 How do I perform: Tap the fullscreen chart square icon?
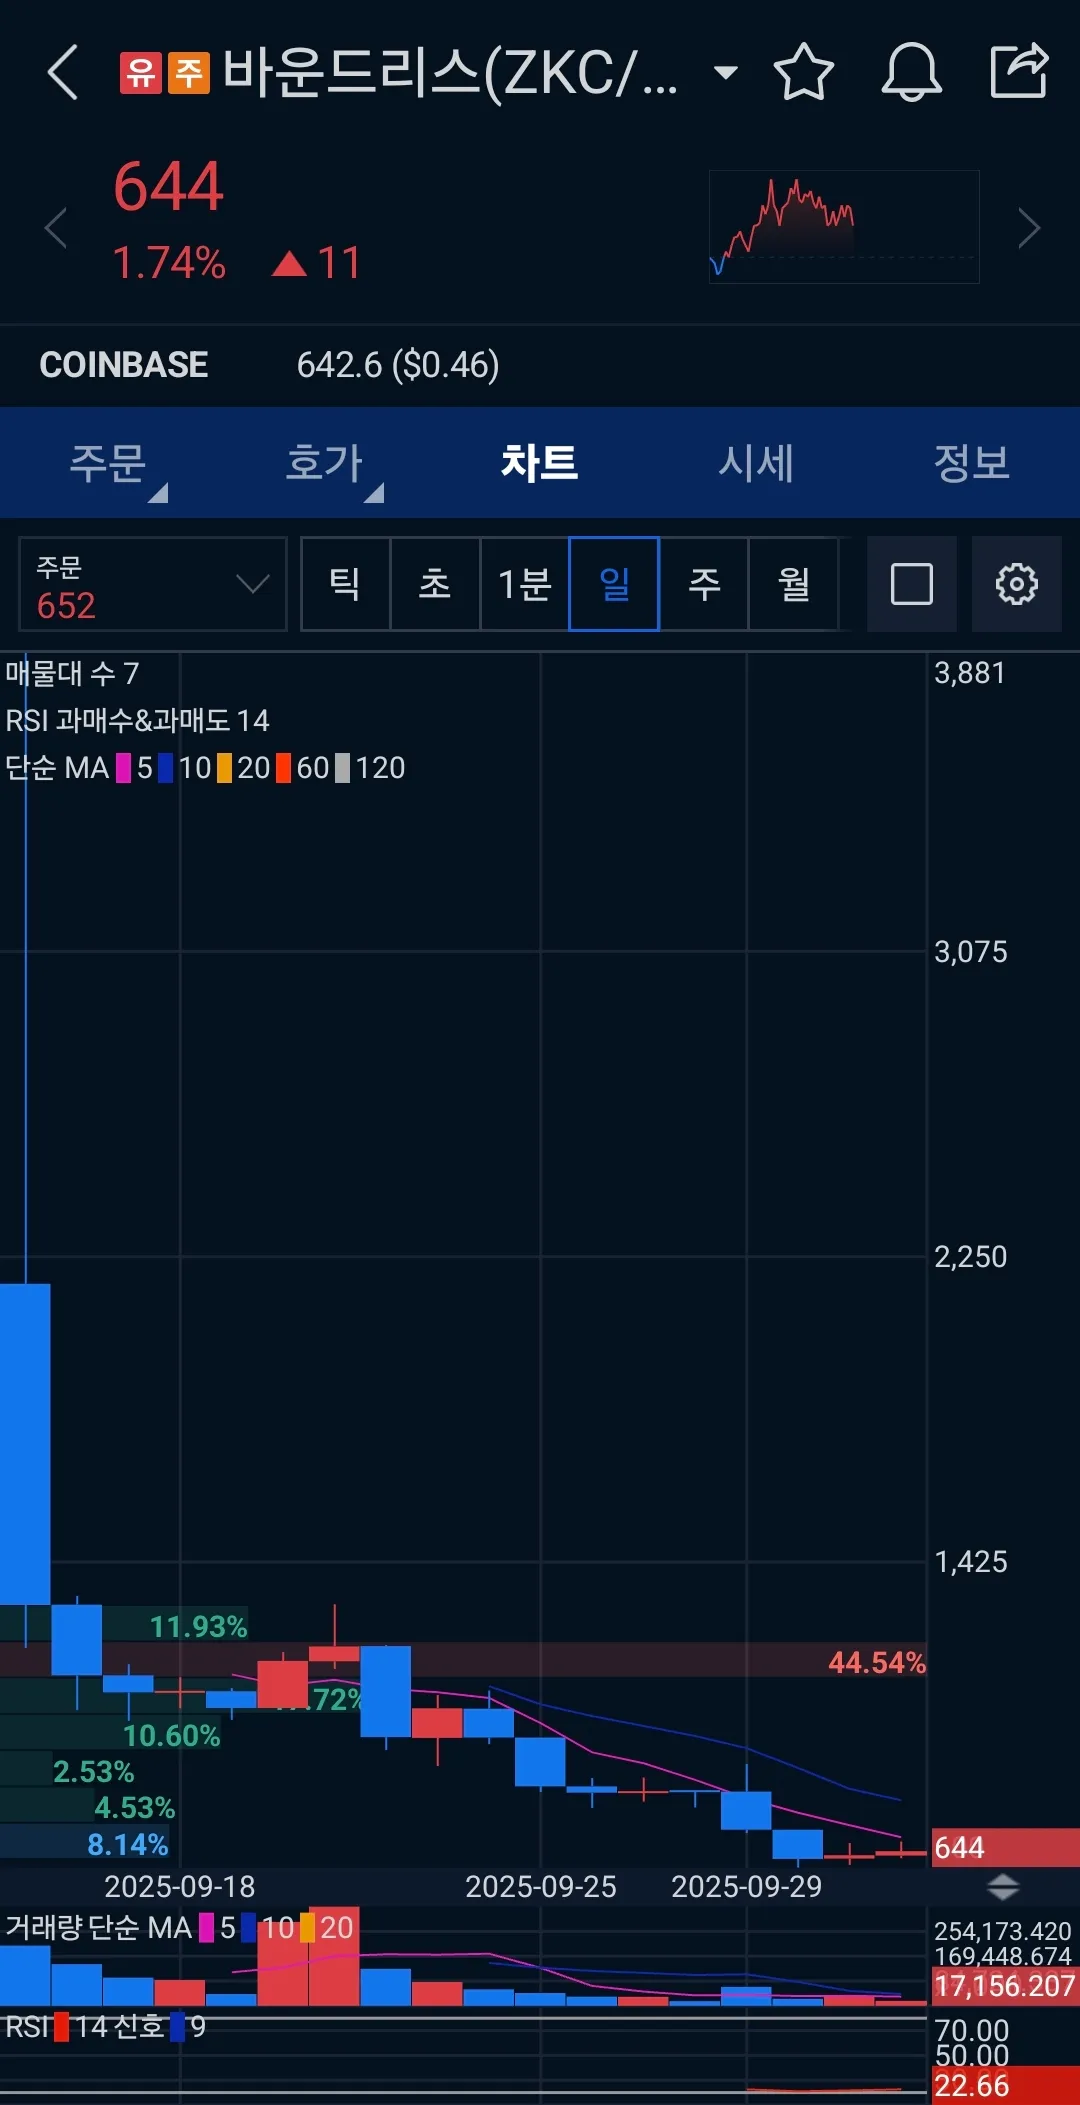point(911,584)
